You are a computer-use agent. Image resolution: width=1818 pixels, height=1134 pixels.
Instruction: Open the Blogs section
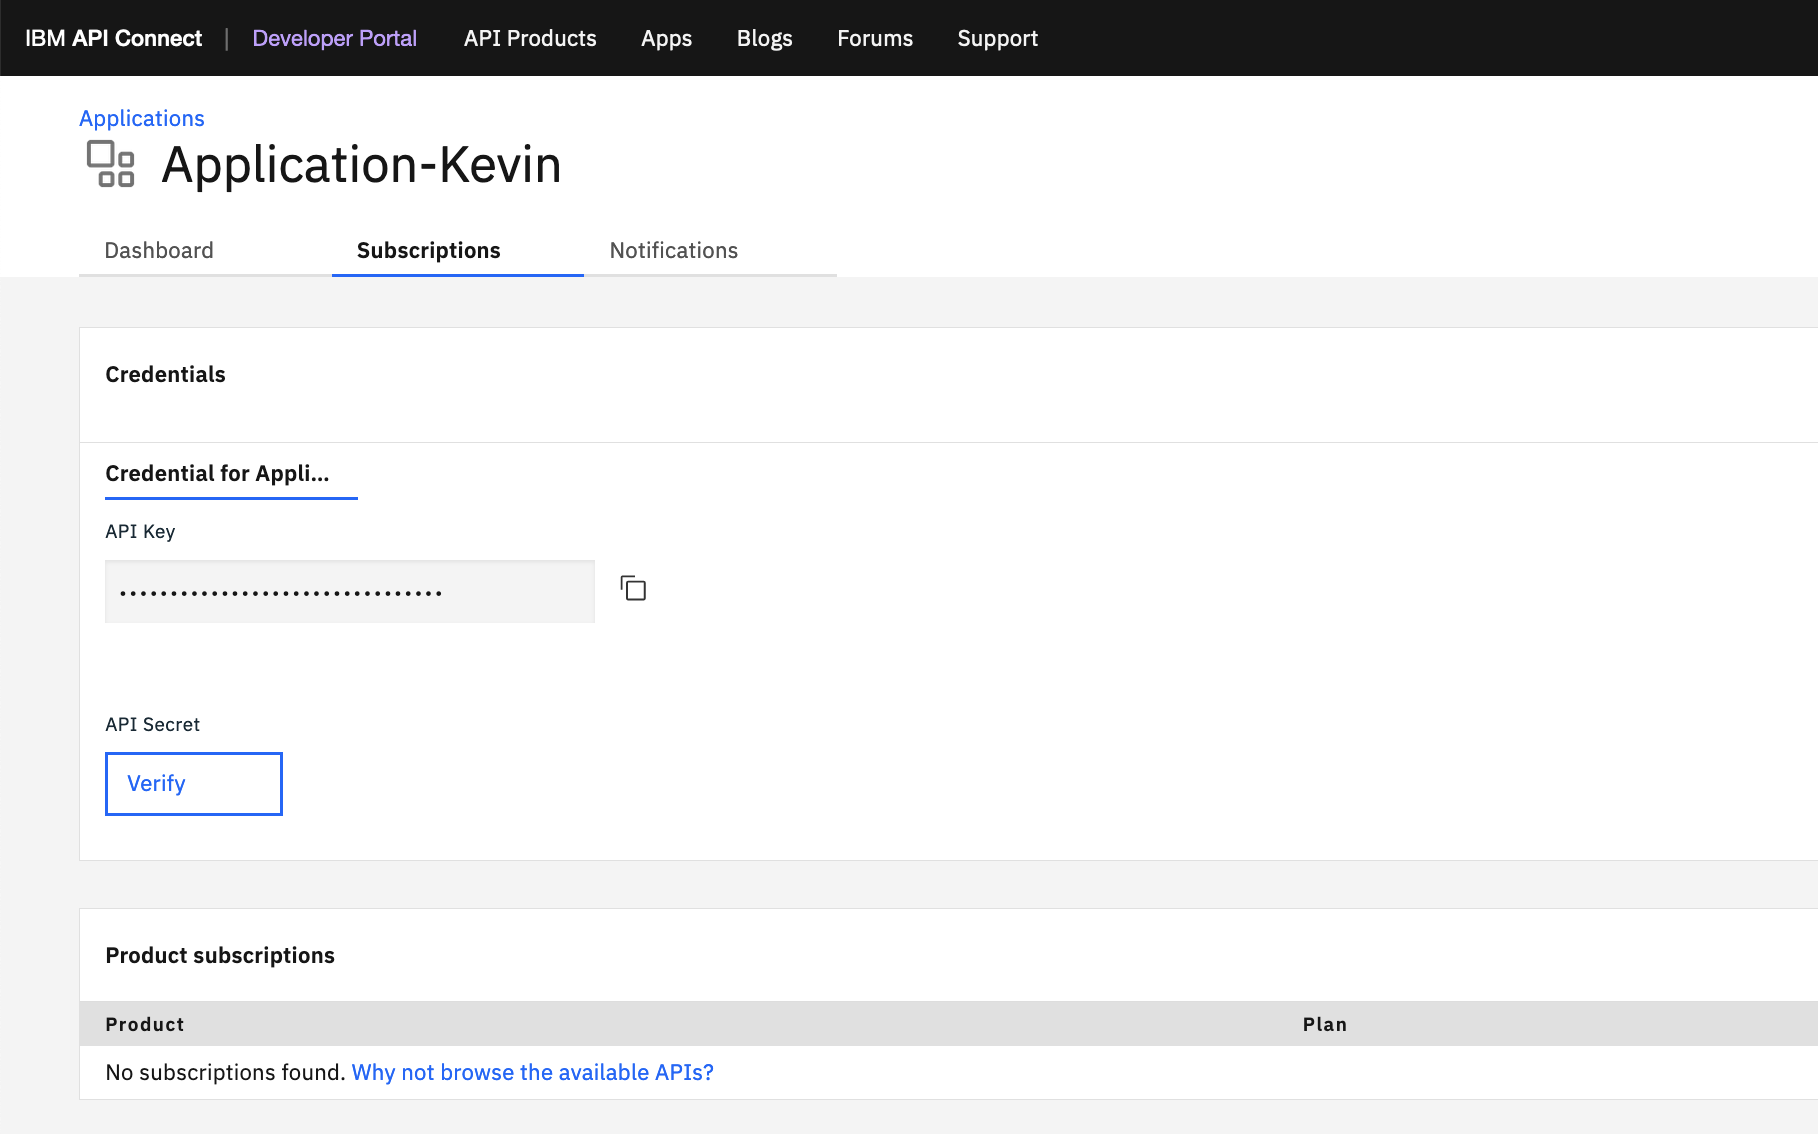point(764,38)
